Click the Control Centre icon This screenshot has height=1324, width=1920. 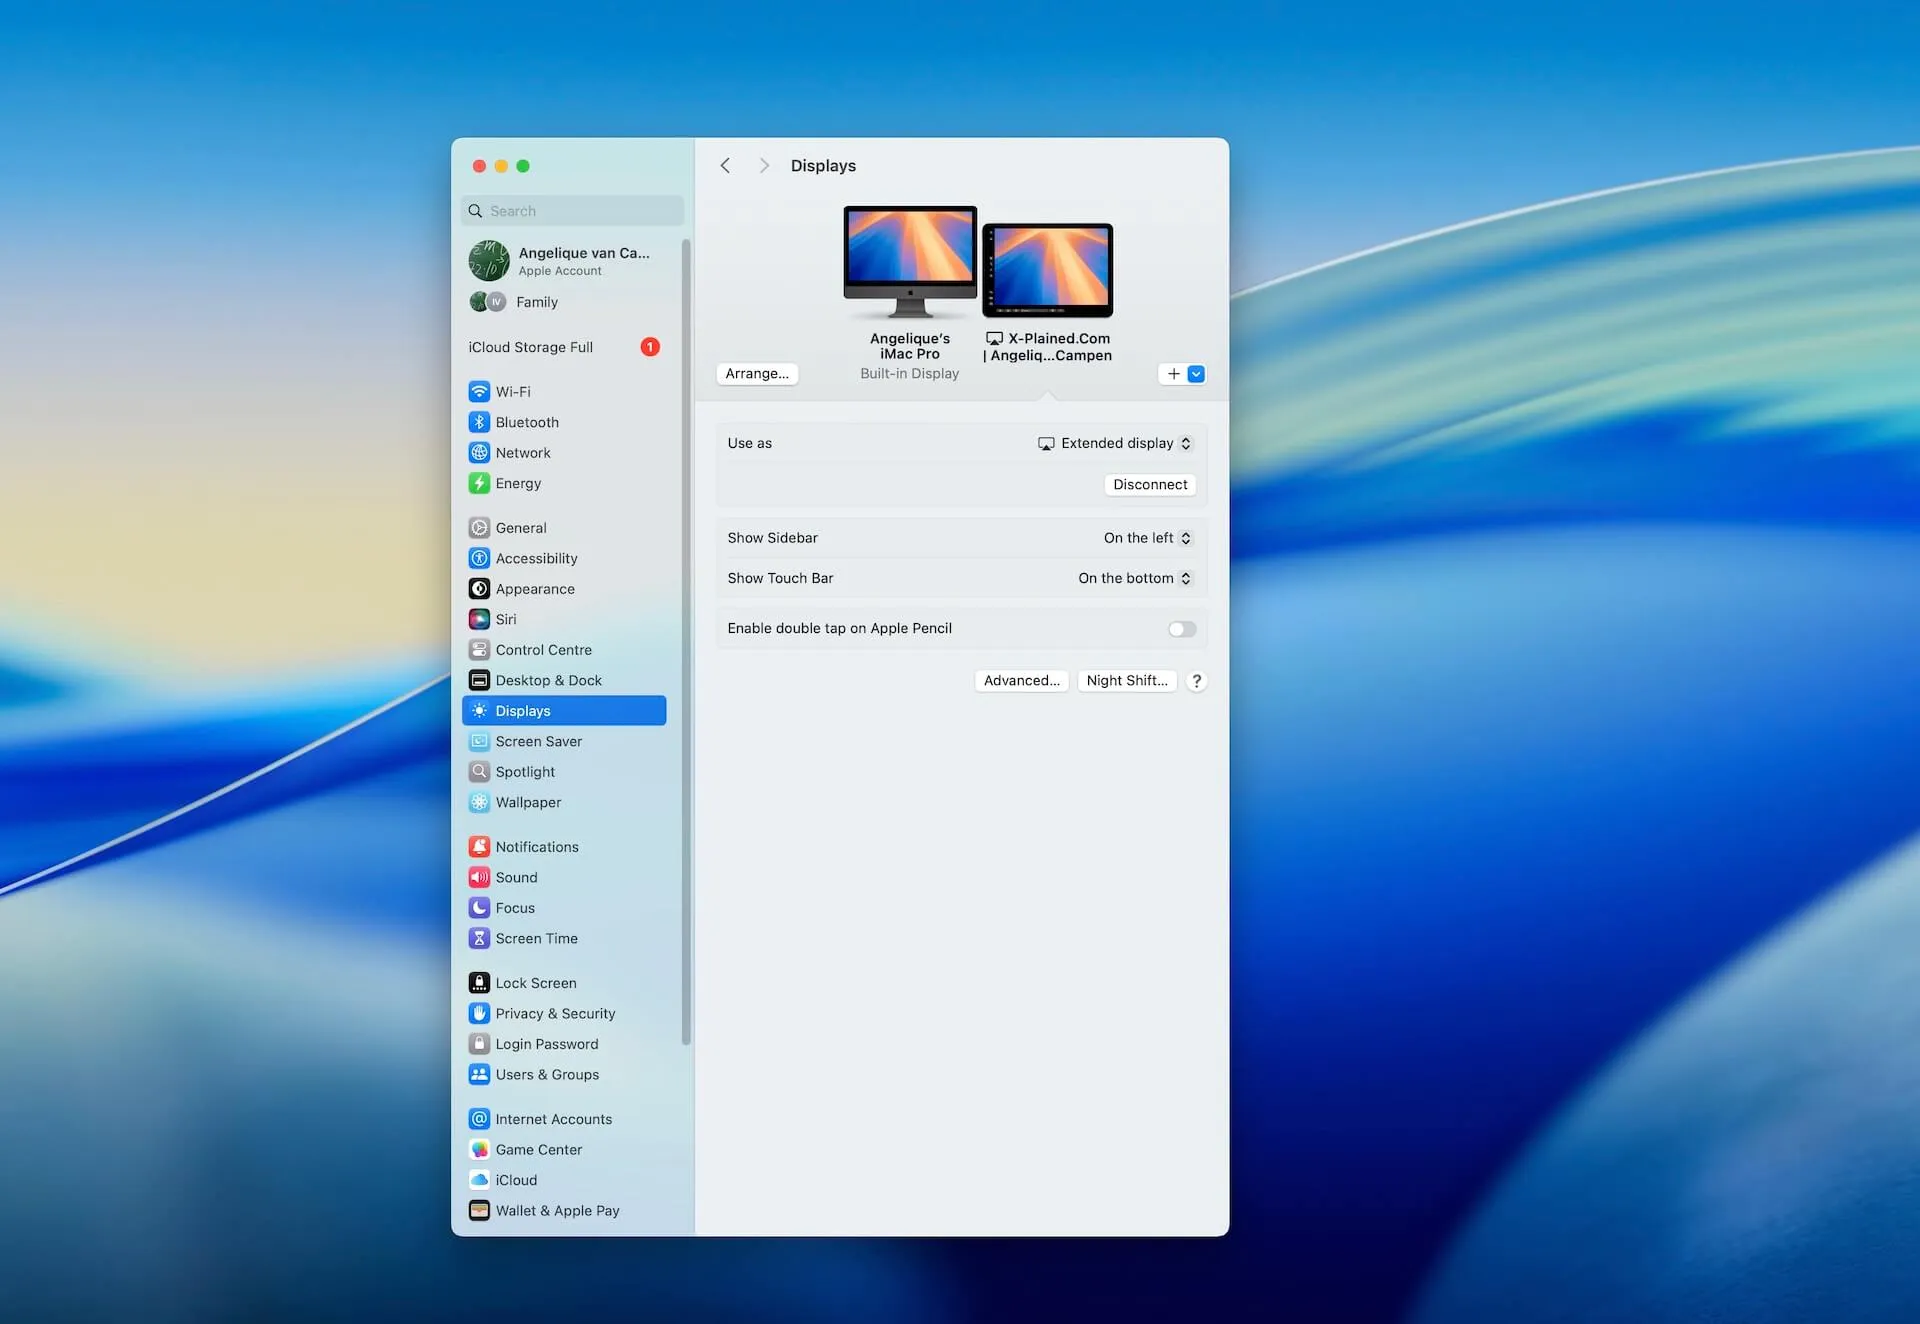tap(479, 650)
